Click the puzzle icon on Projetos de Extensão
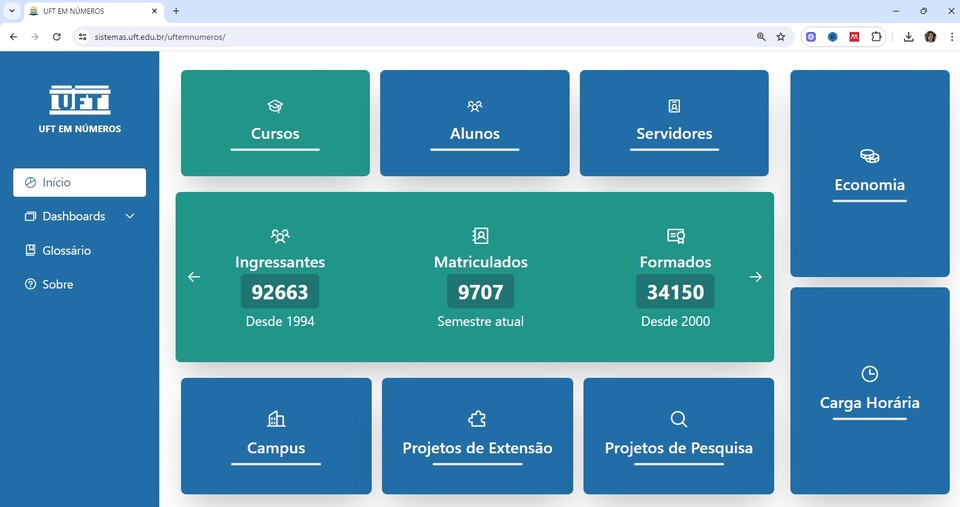The height and width of the screenshot is (507, 960). (477, 419)
